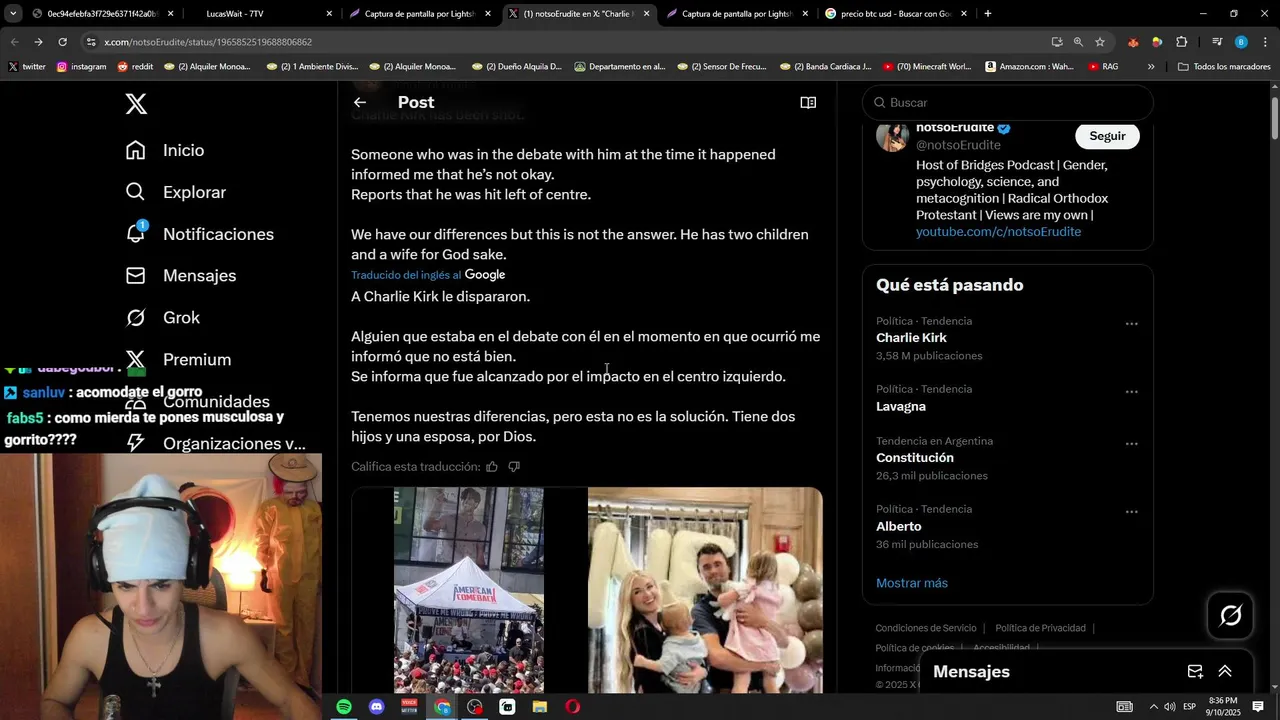1280x720 pixels.
Task: Open the instagram bookmark
Action: tap(82, 67)
